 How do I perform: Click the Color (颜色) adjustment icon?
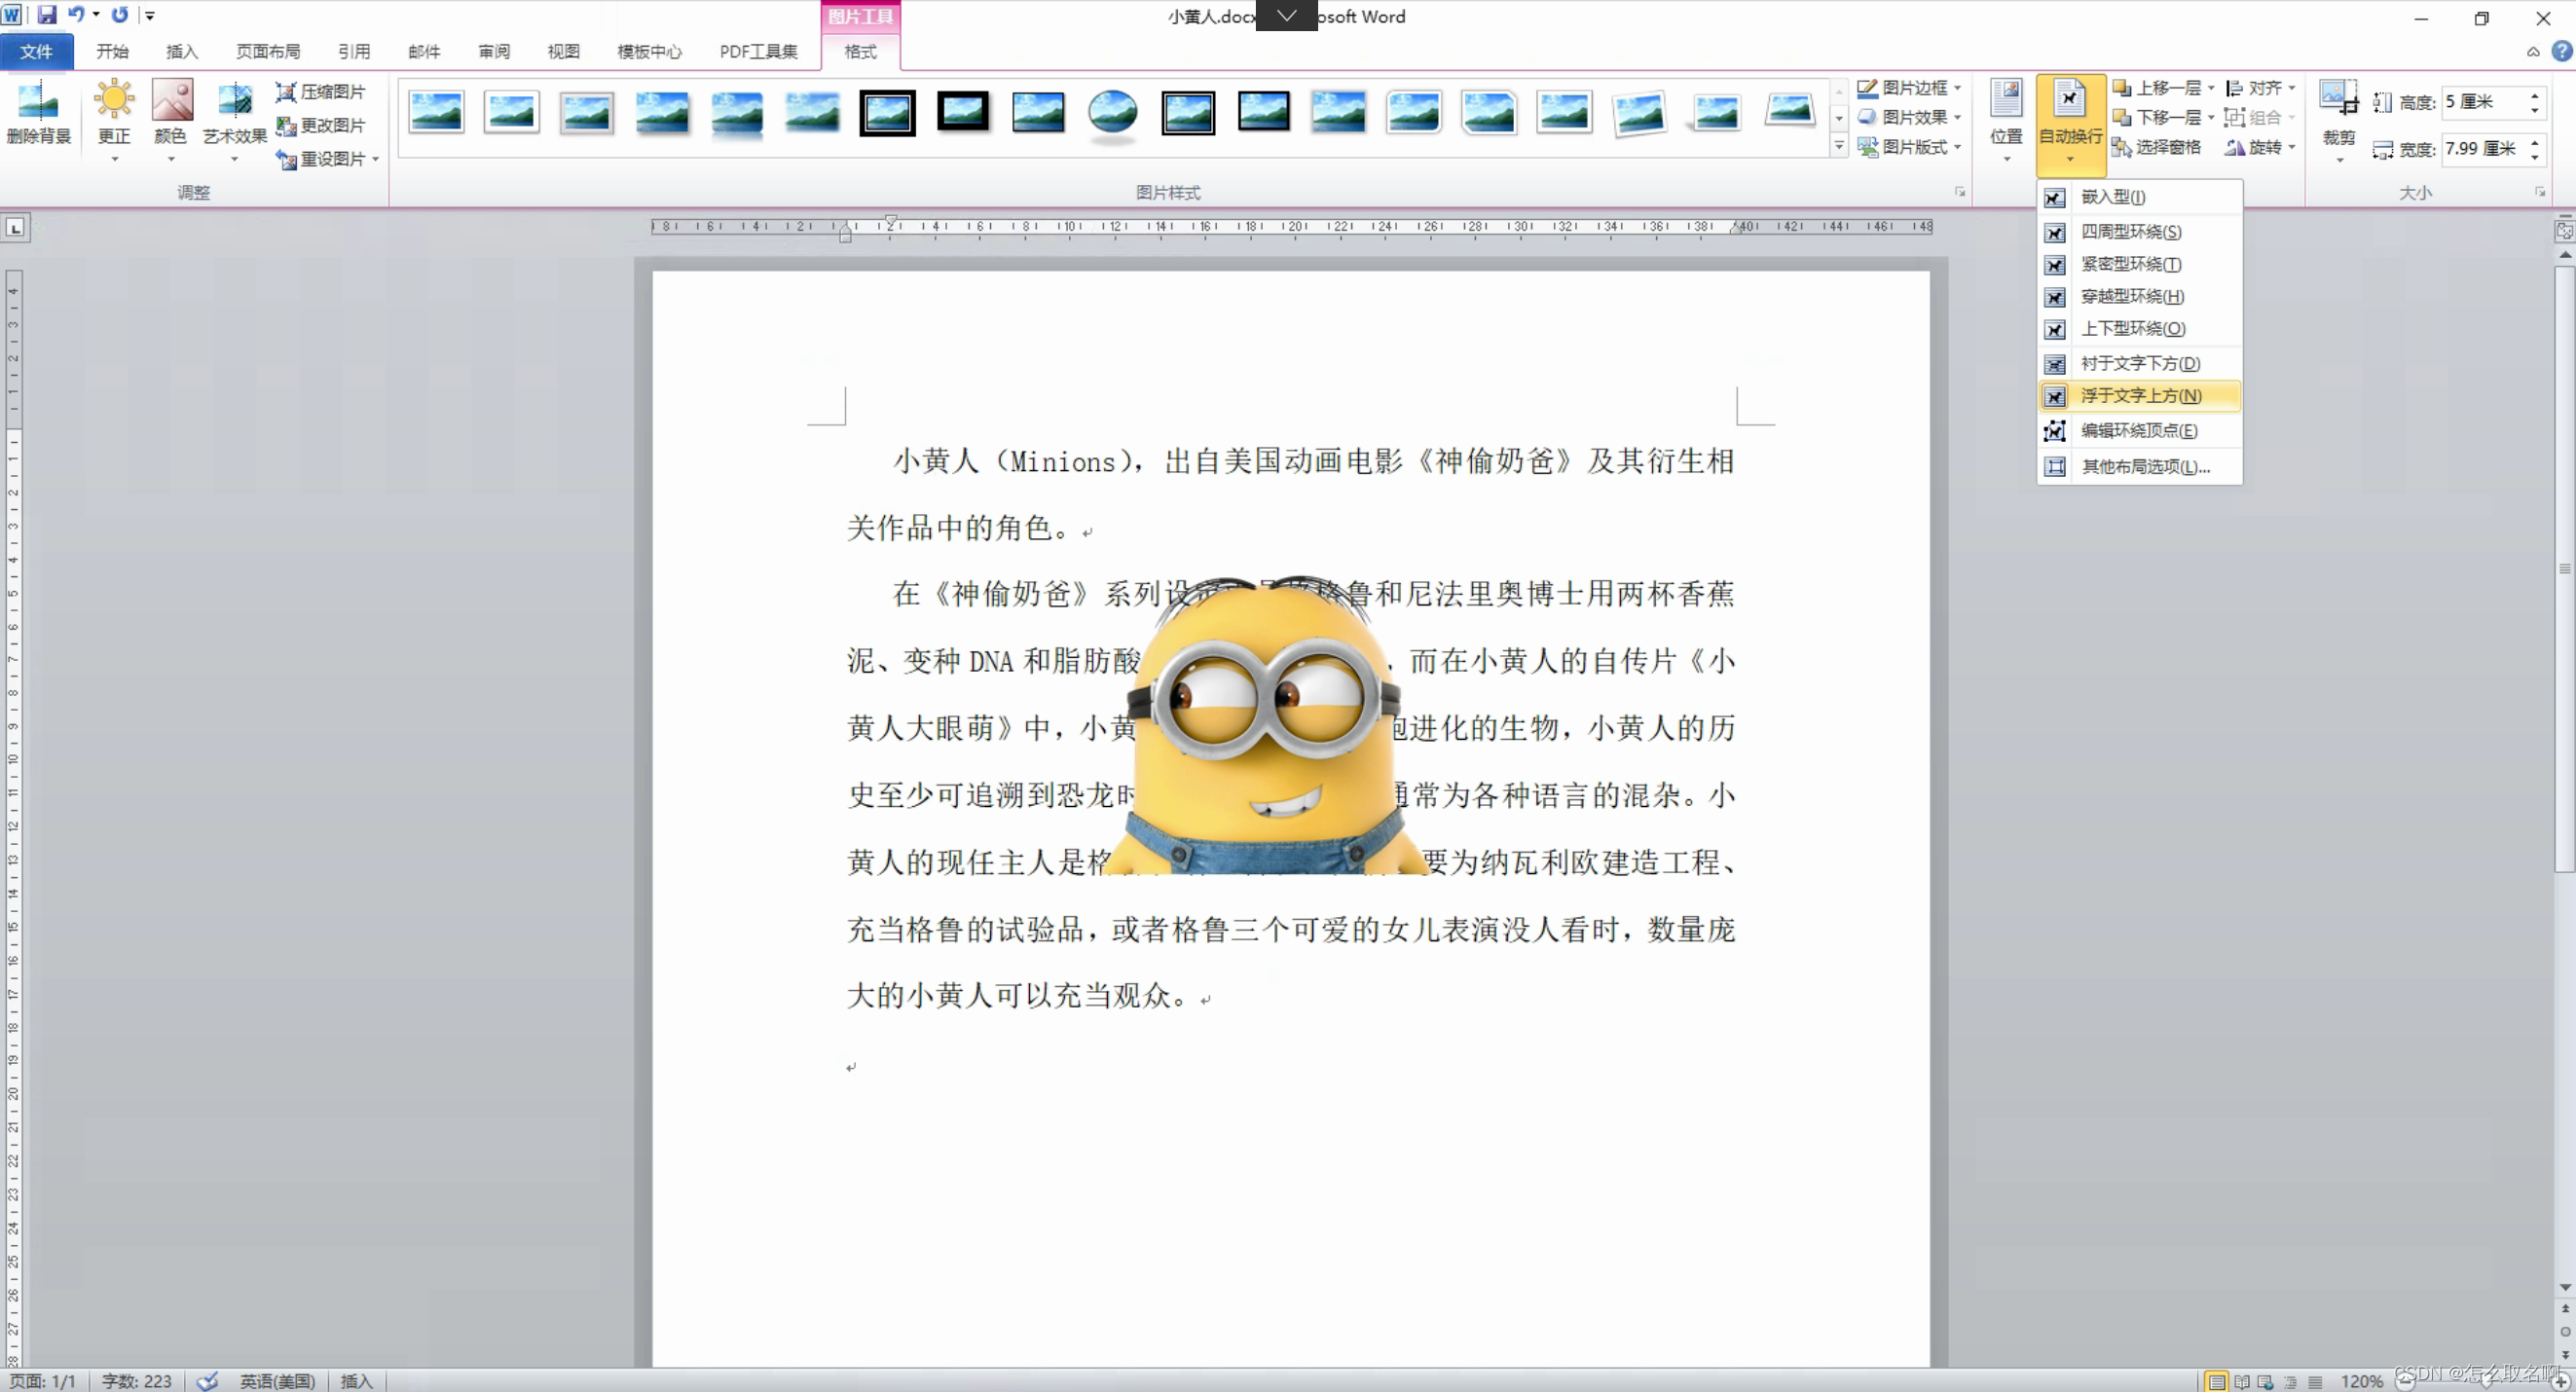171,100
